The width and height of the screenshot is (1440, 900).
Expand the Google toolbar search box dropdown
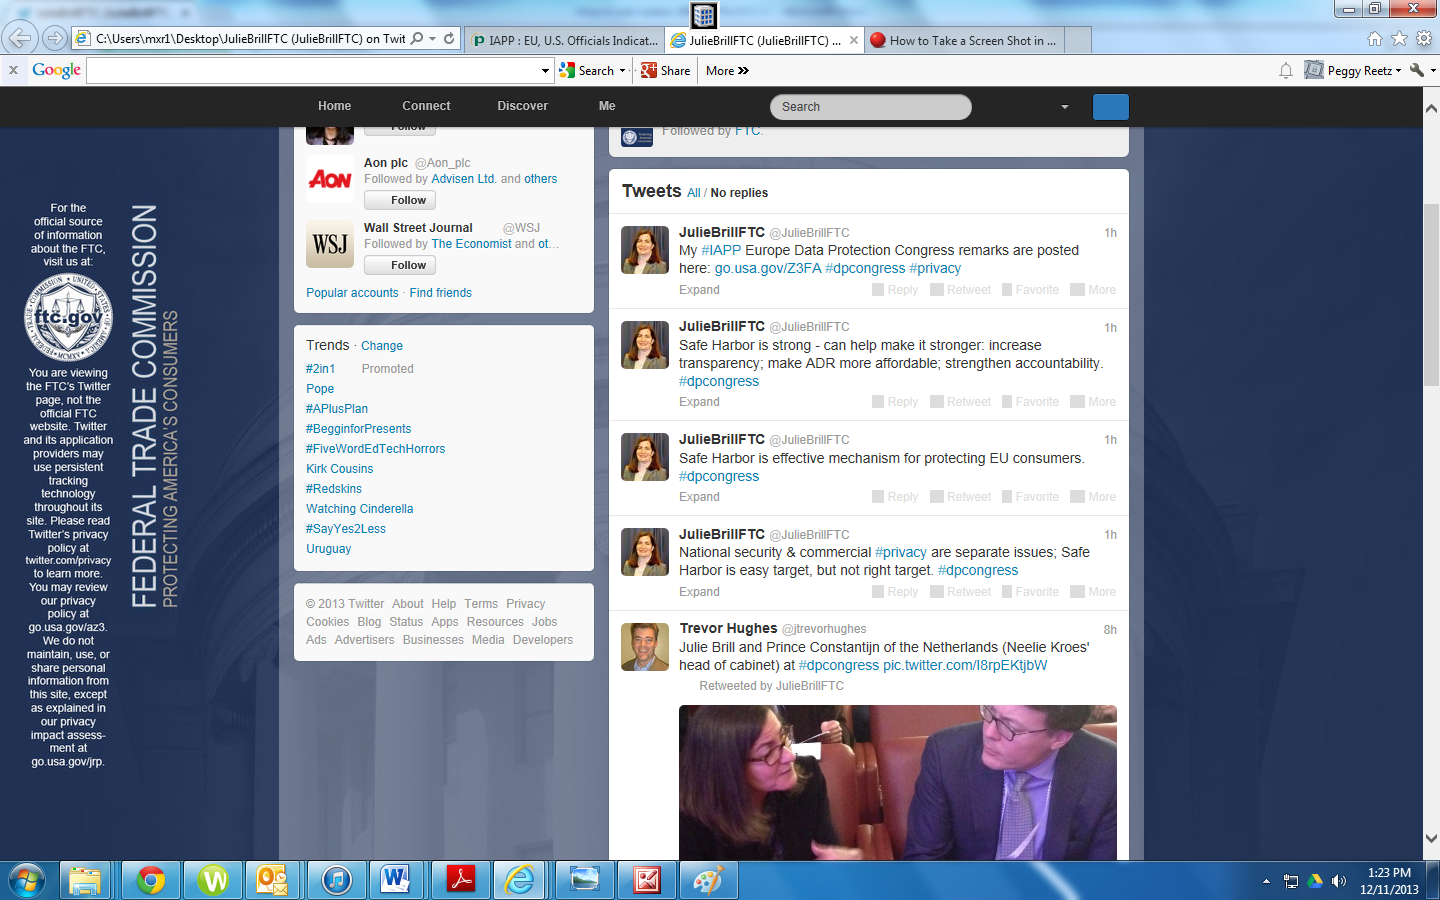click(x=545, y=71)
